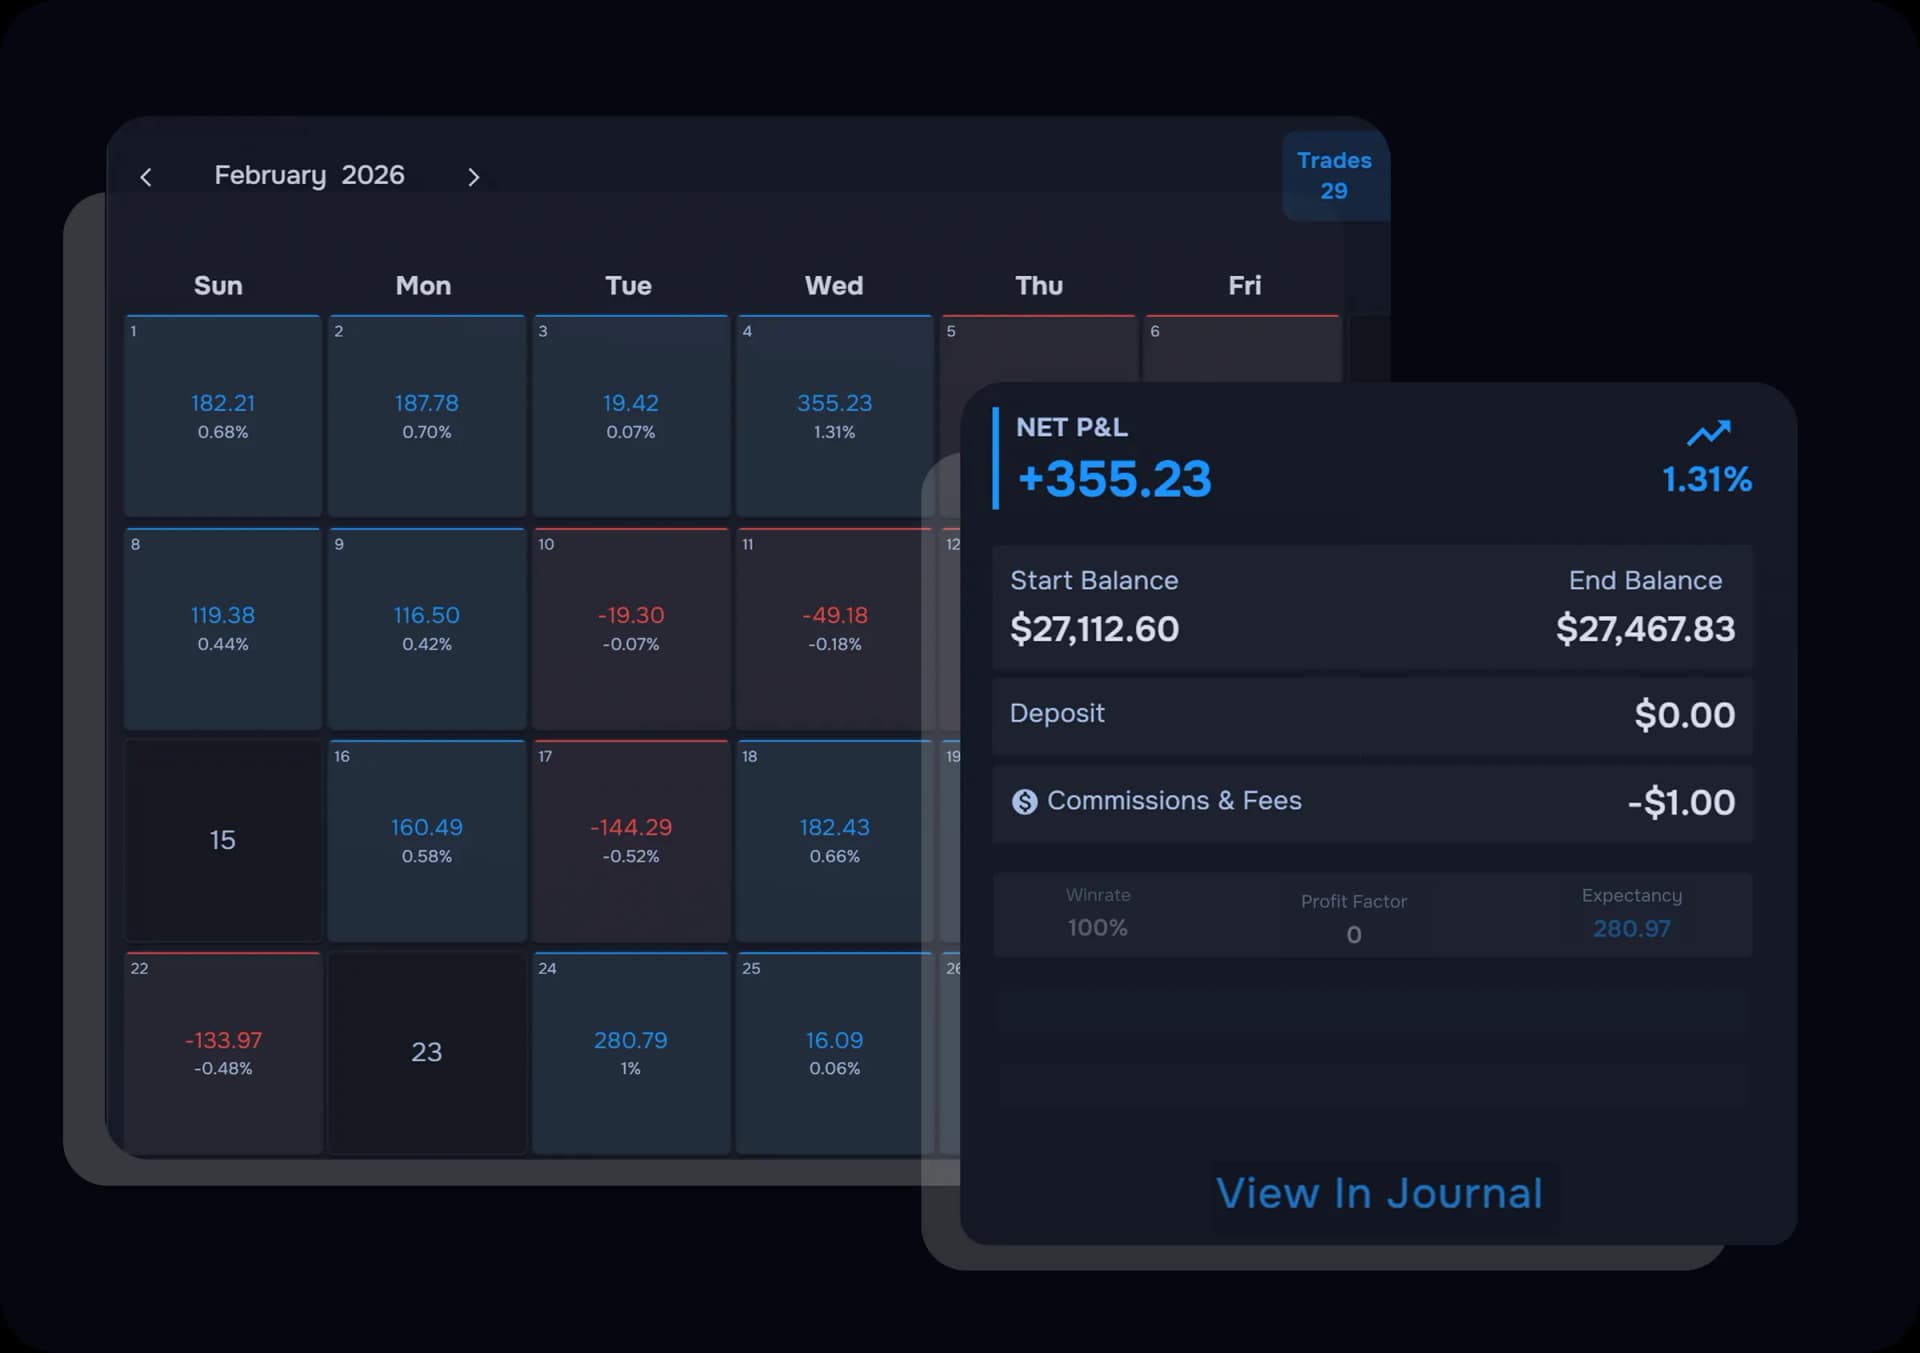Click the February 2026 month label
Image resolution: width=1920 pixels, height=1353 pixels.
(309, 175)
